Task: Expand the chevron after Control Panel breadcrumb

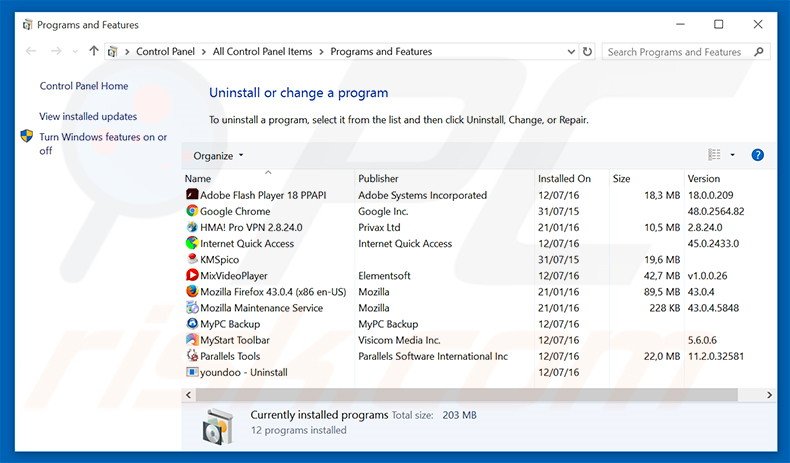Action: click(x=204, y=51)
